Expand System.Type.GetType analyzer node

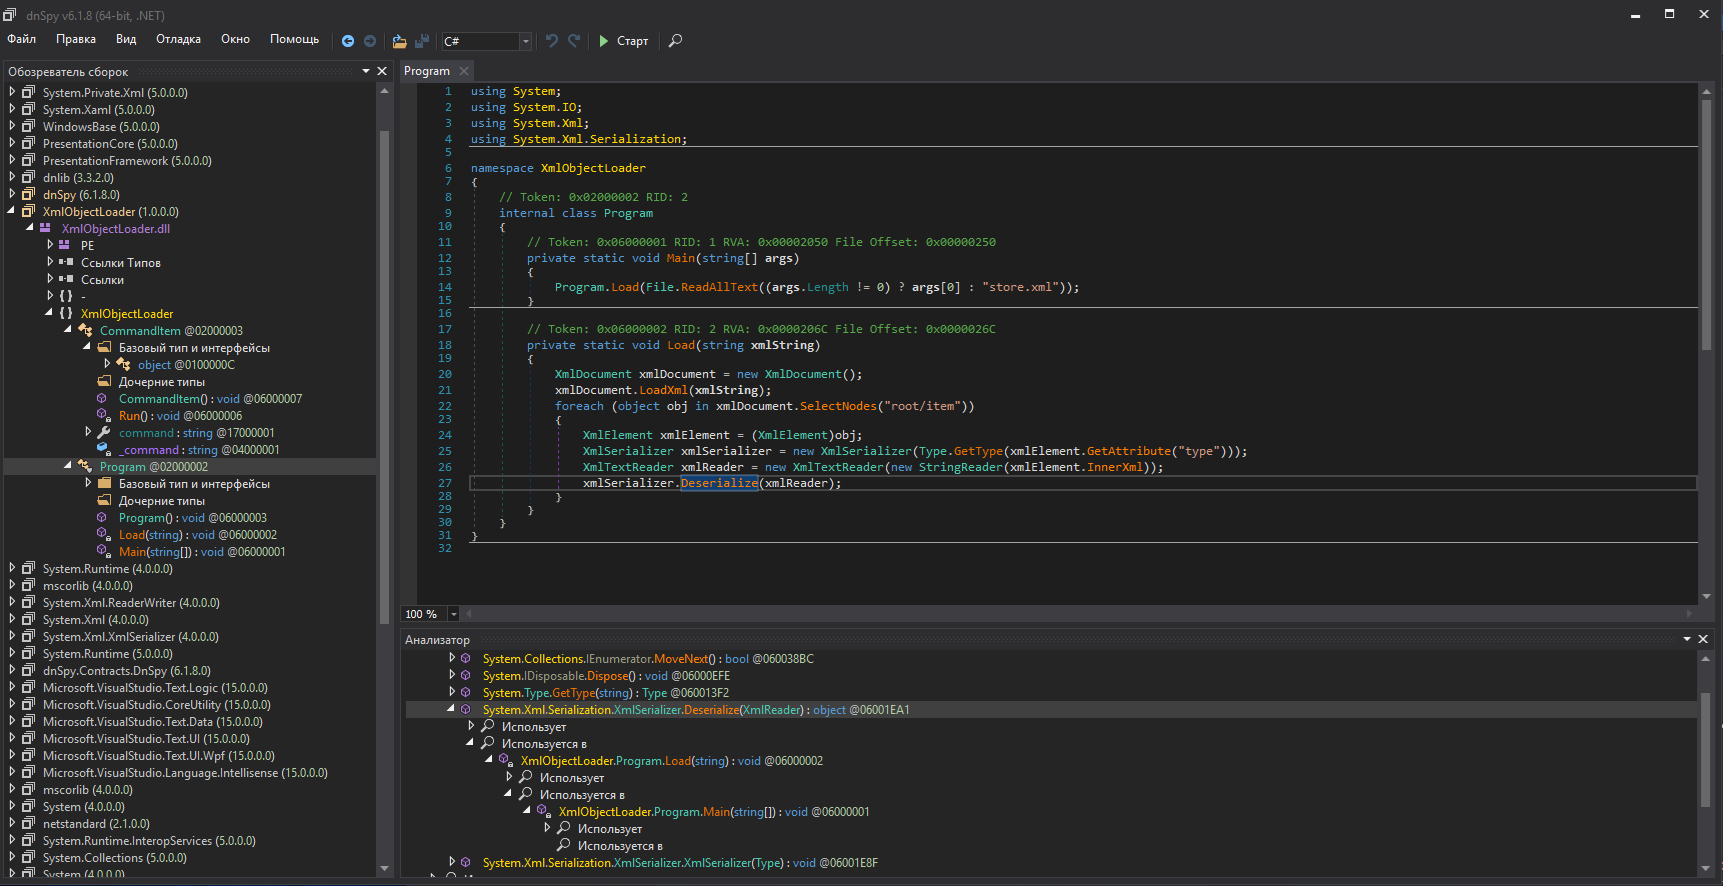click(452, 692)
